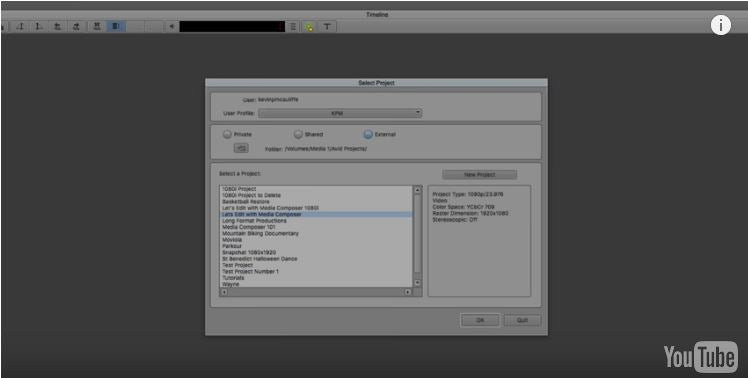Click the left arrow before timecode display

[x=172, y=27]
